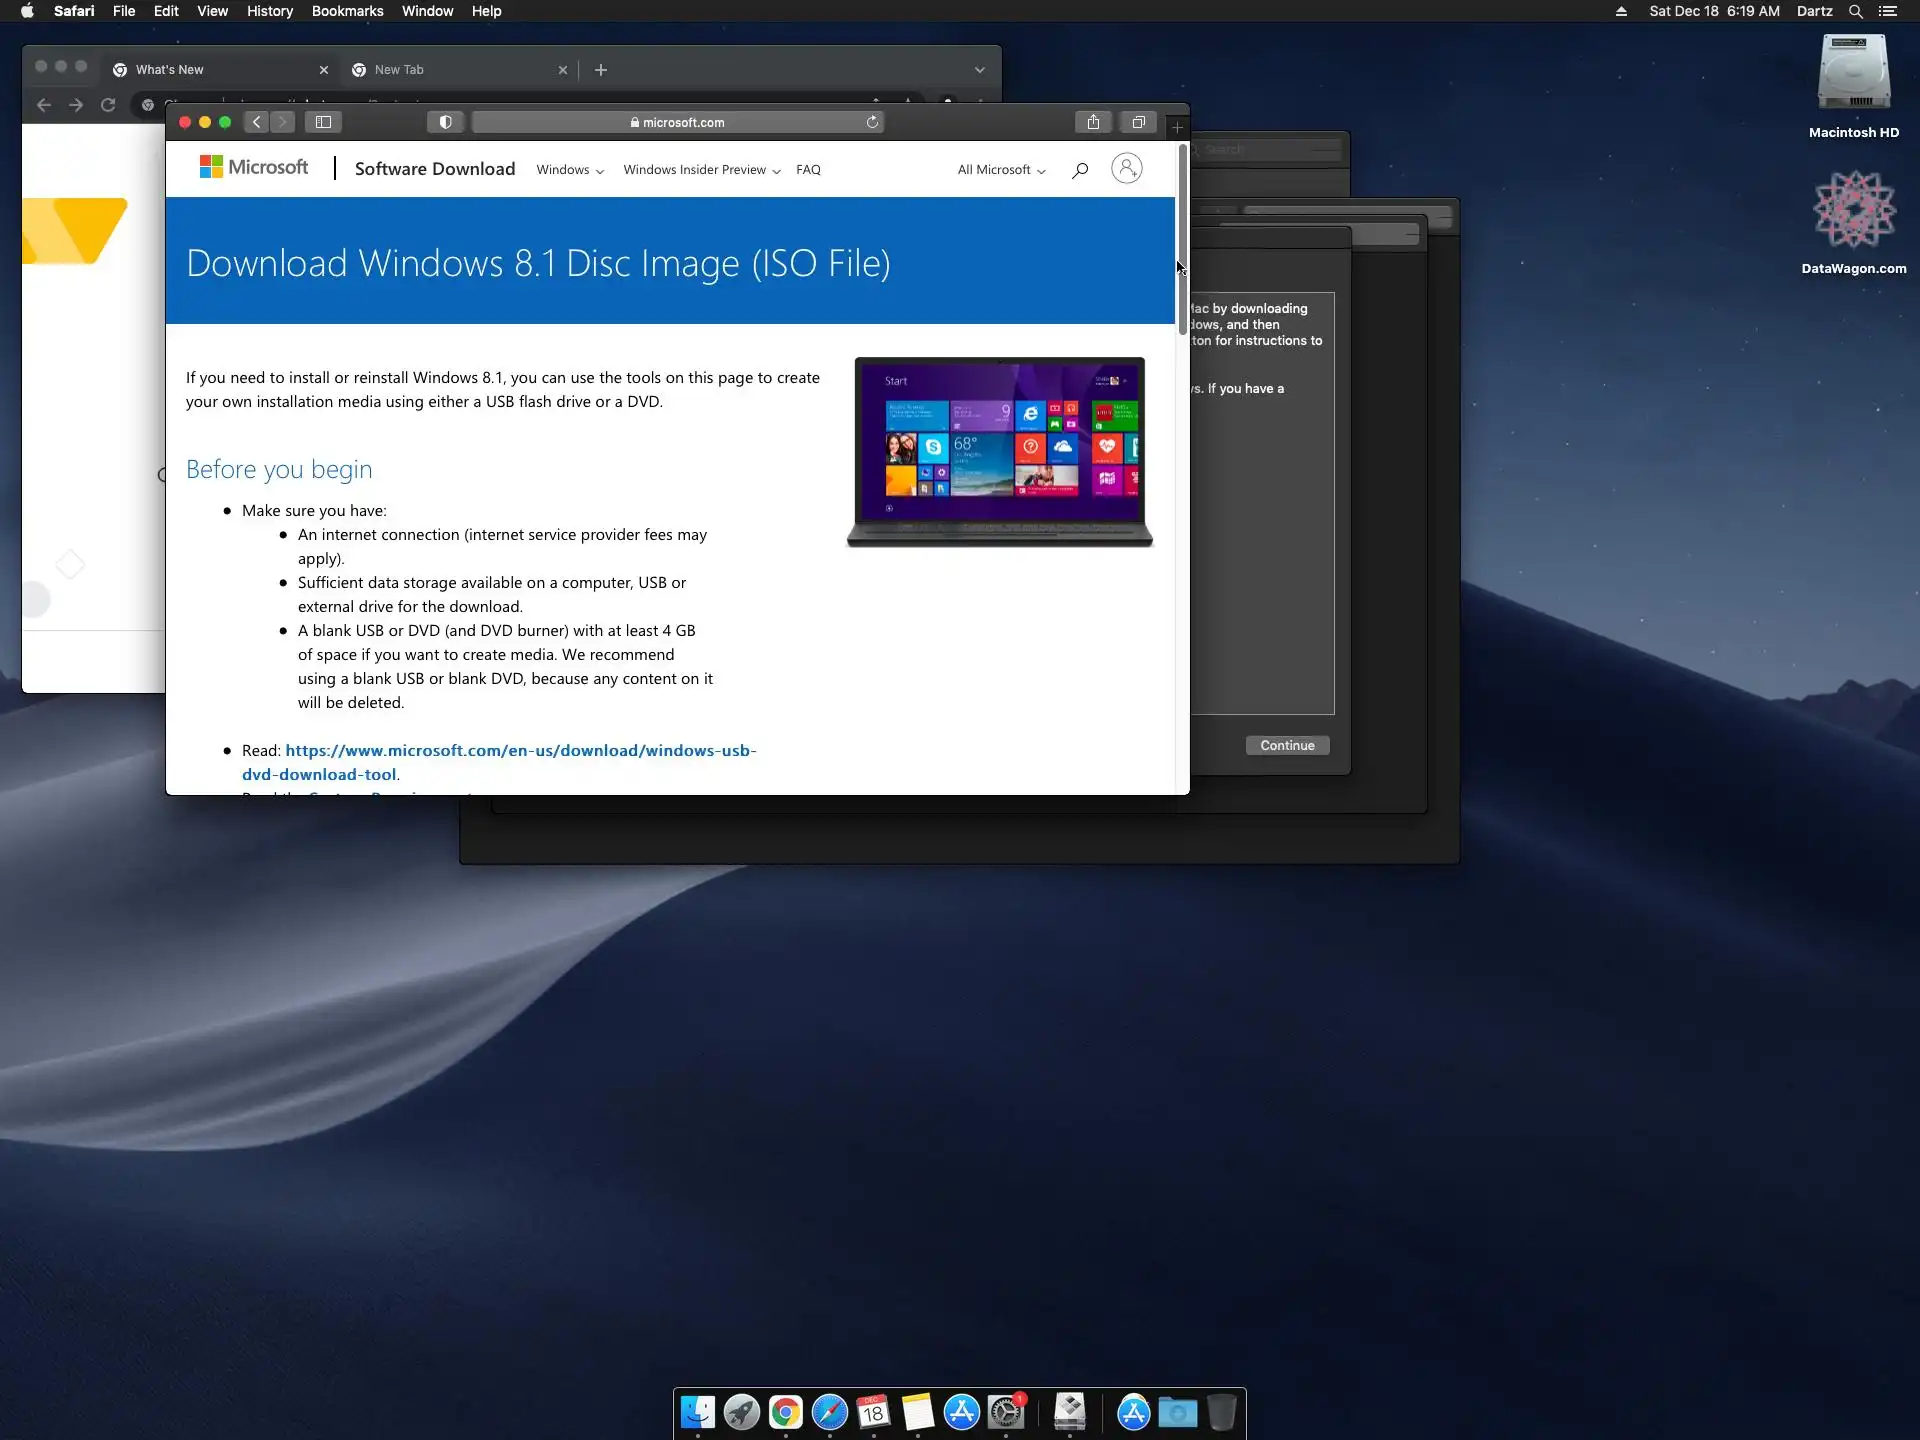Toggle the Safari sidebar button
Viewport: 1920px width, 1440px height.
323,122
